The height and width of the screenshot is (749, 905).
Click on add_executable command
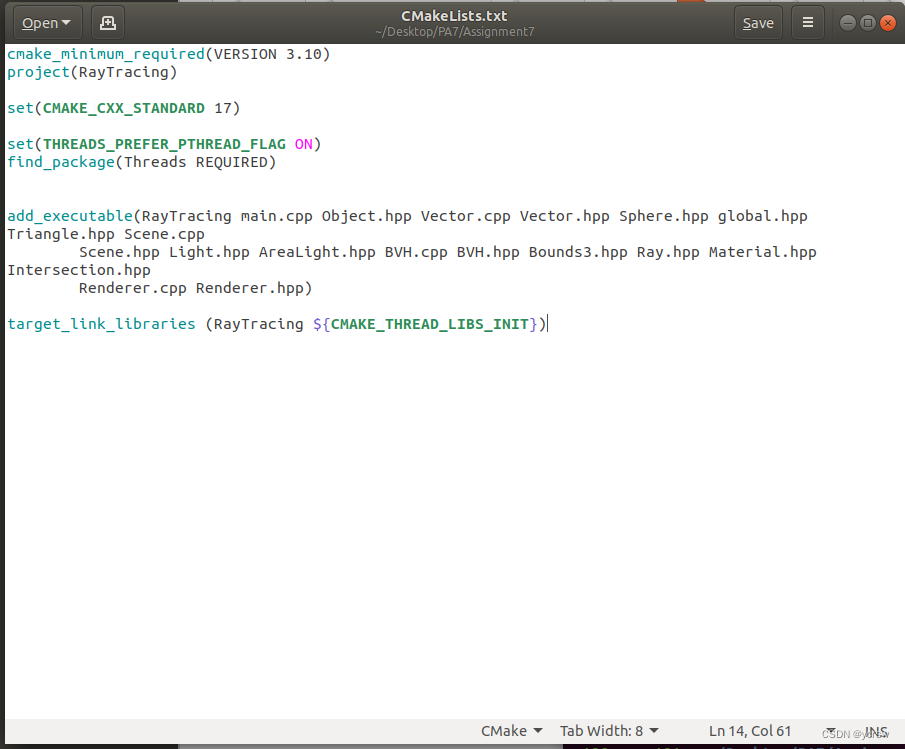click(70, 216)
